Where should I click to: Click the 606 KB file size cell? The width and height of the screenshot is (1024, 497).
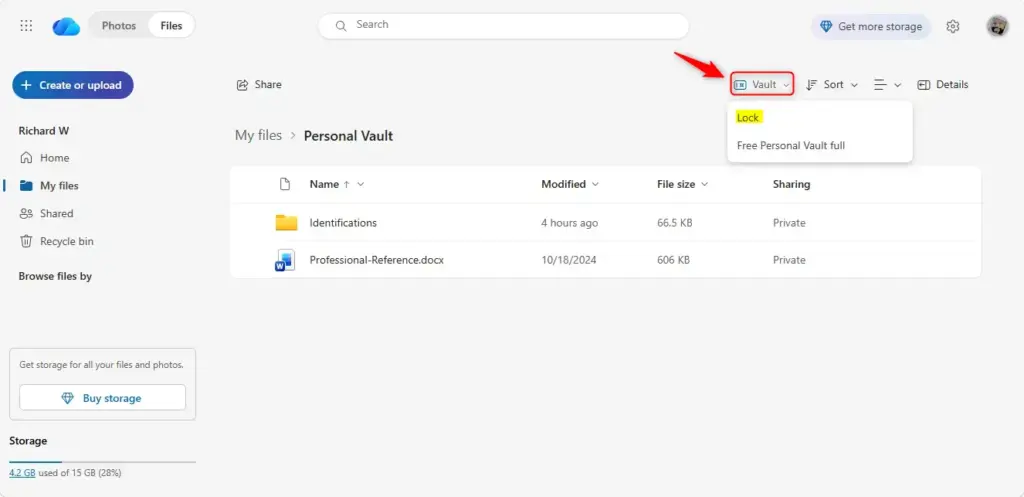[673, 260]
